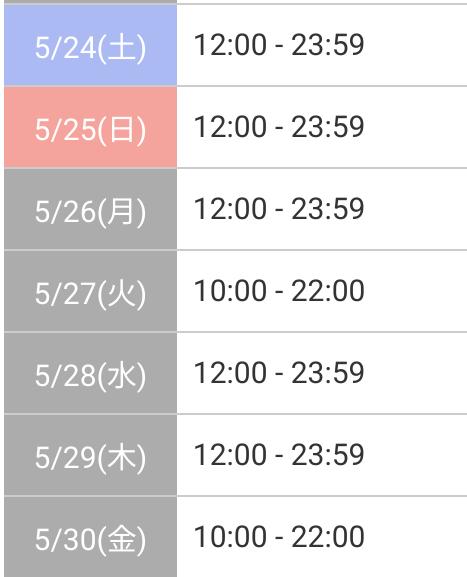467x577 pixels.
Task: Click the 10:00 - 22:00 time for Friday
Action: 279,537
